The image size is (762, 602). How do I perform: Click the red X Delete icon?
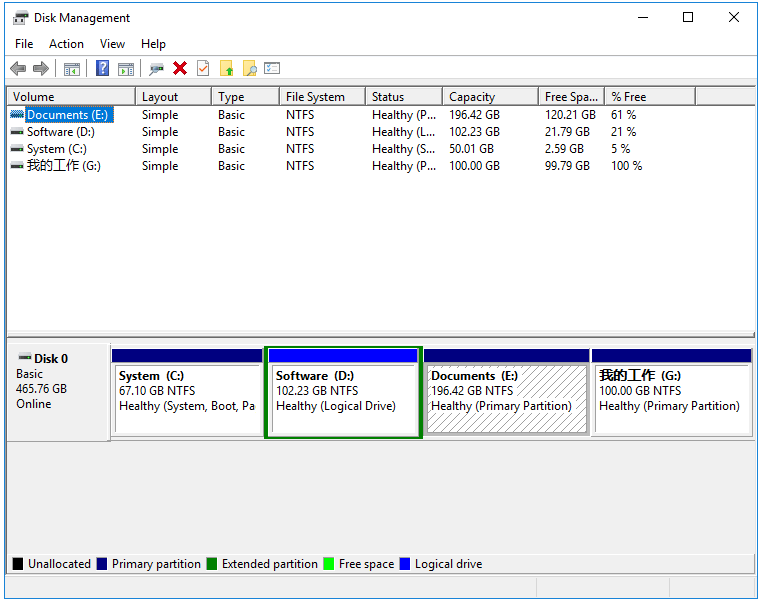click(180, 69)
